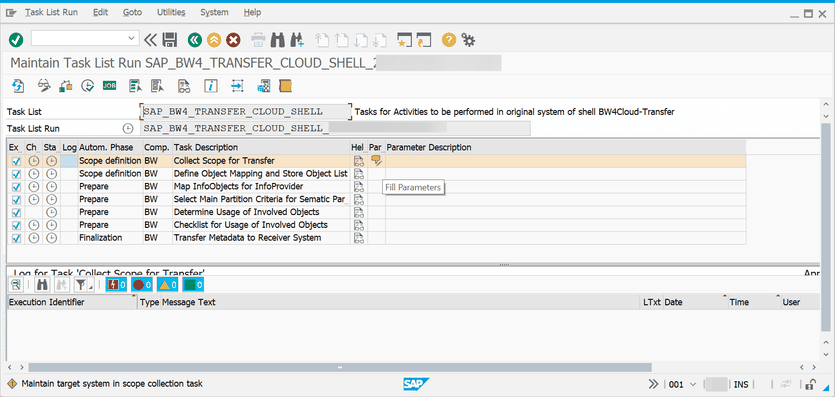Screen dimensions: 835x397
Task: Select 'Define Object Mapping and Store Object List' cell
Action: (260, 173)
